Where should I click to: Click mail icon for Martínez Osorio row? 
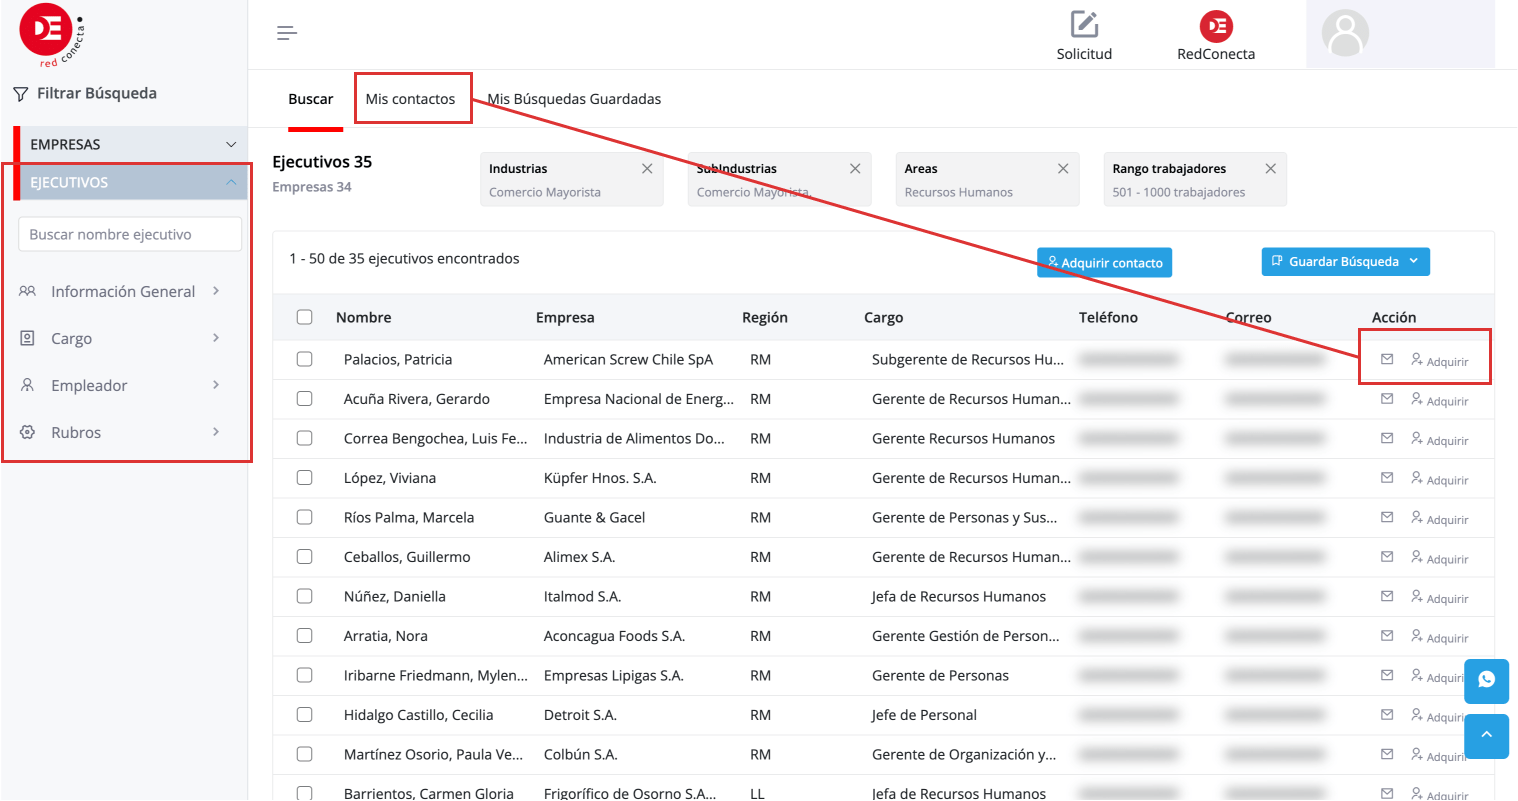(1387, 754)
